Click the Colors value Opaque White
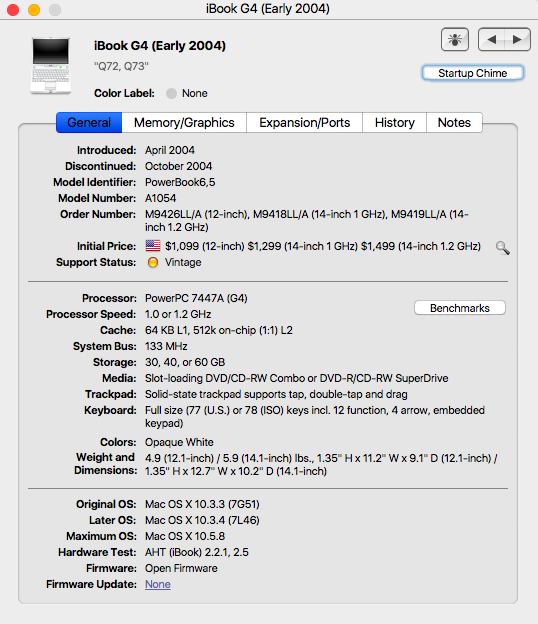The width and height of the screenshot is (538, 624). pos(179,442)
